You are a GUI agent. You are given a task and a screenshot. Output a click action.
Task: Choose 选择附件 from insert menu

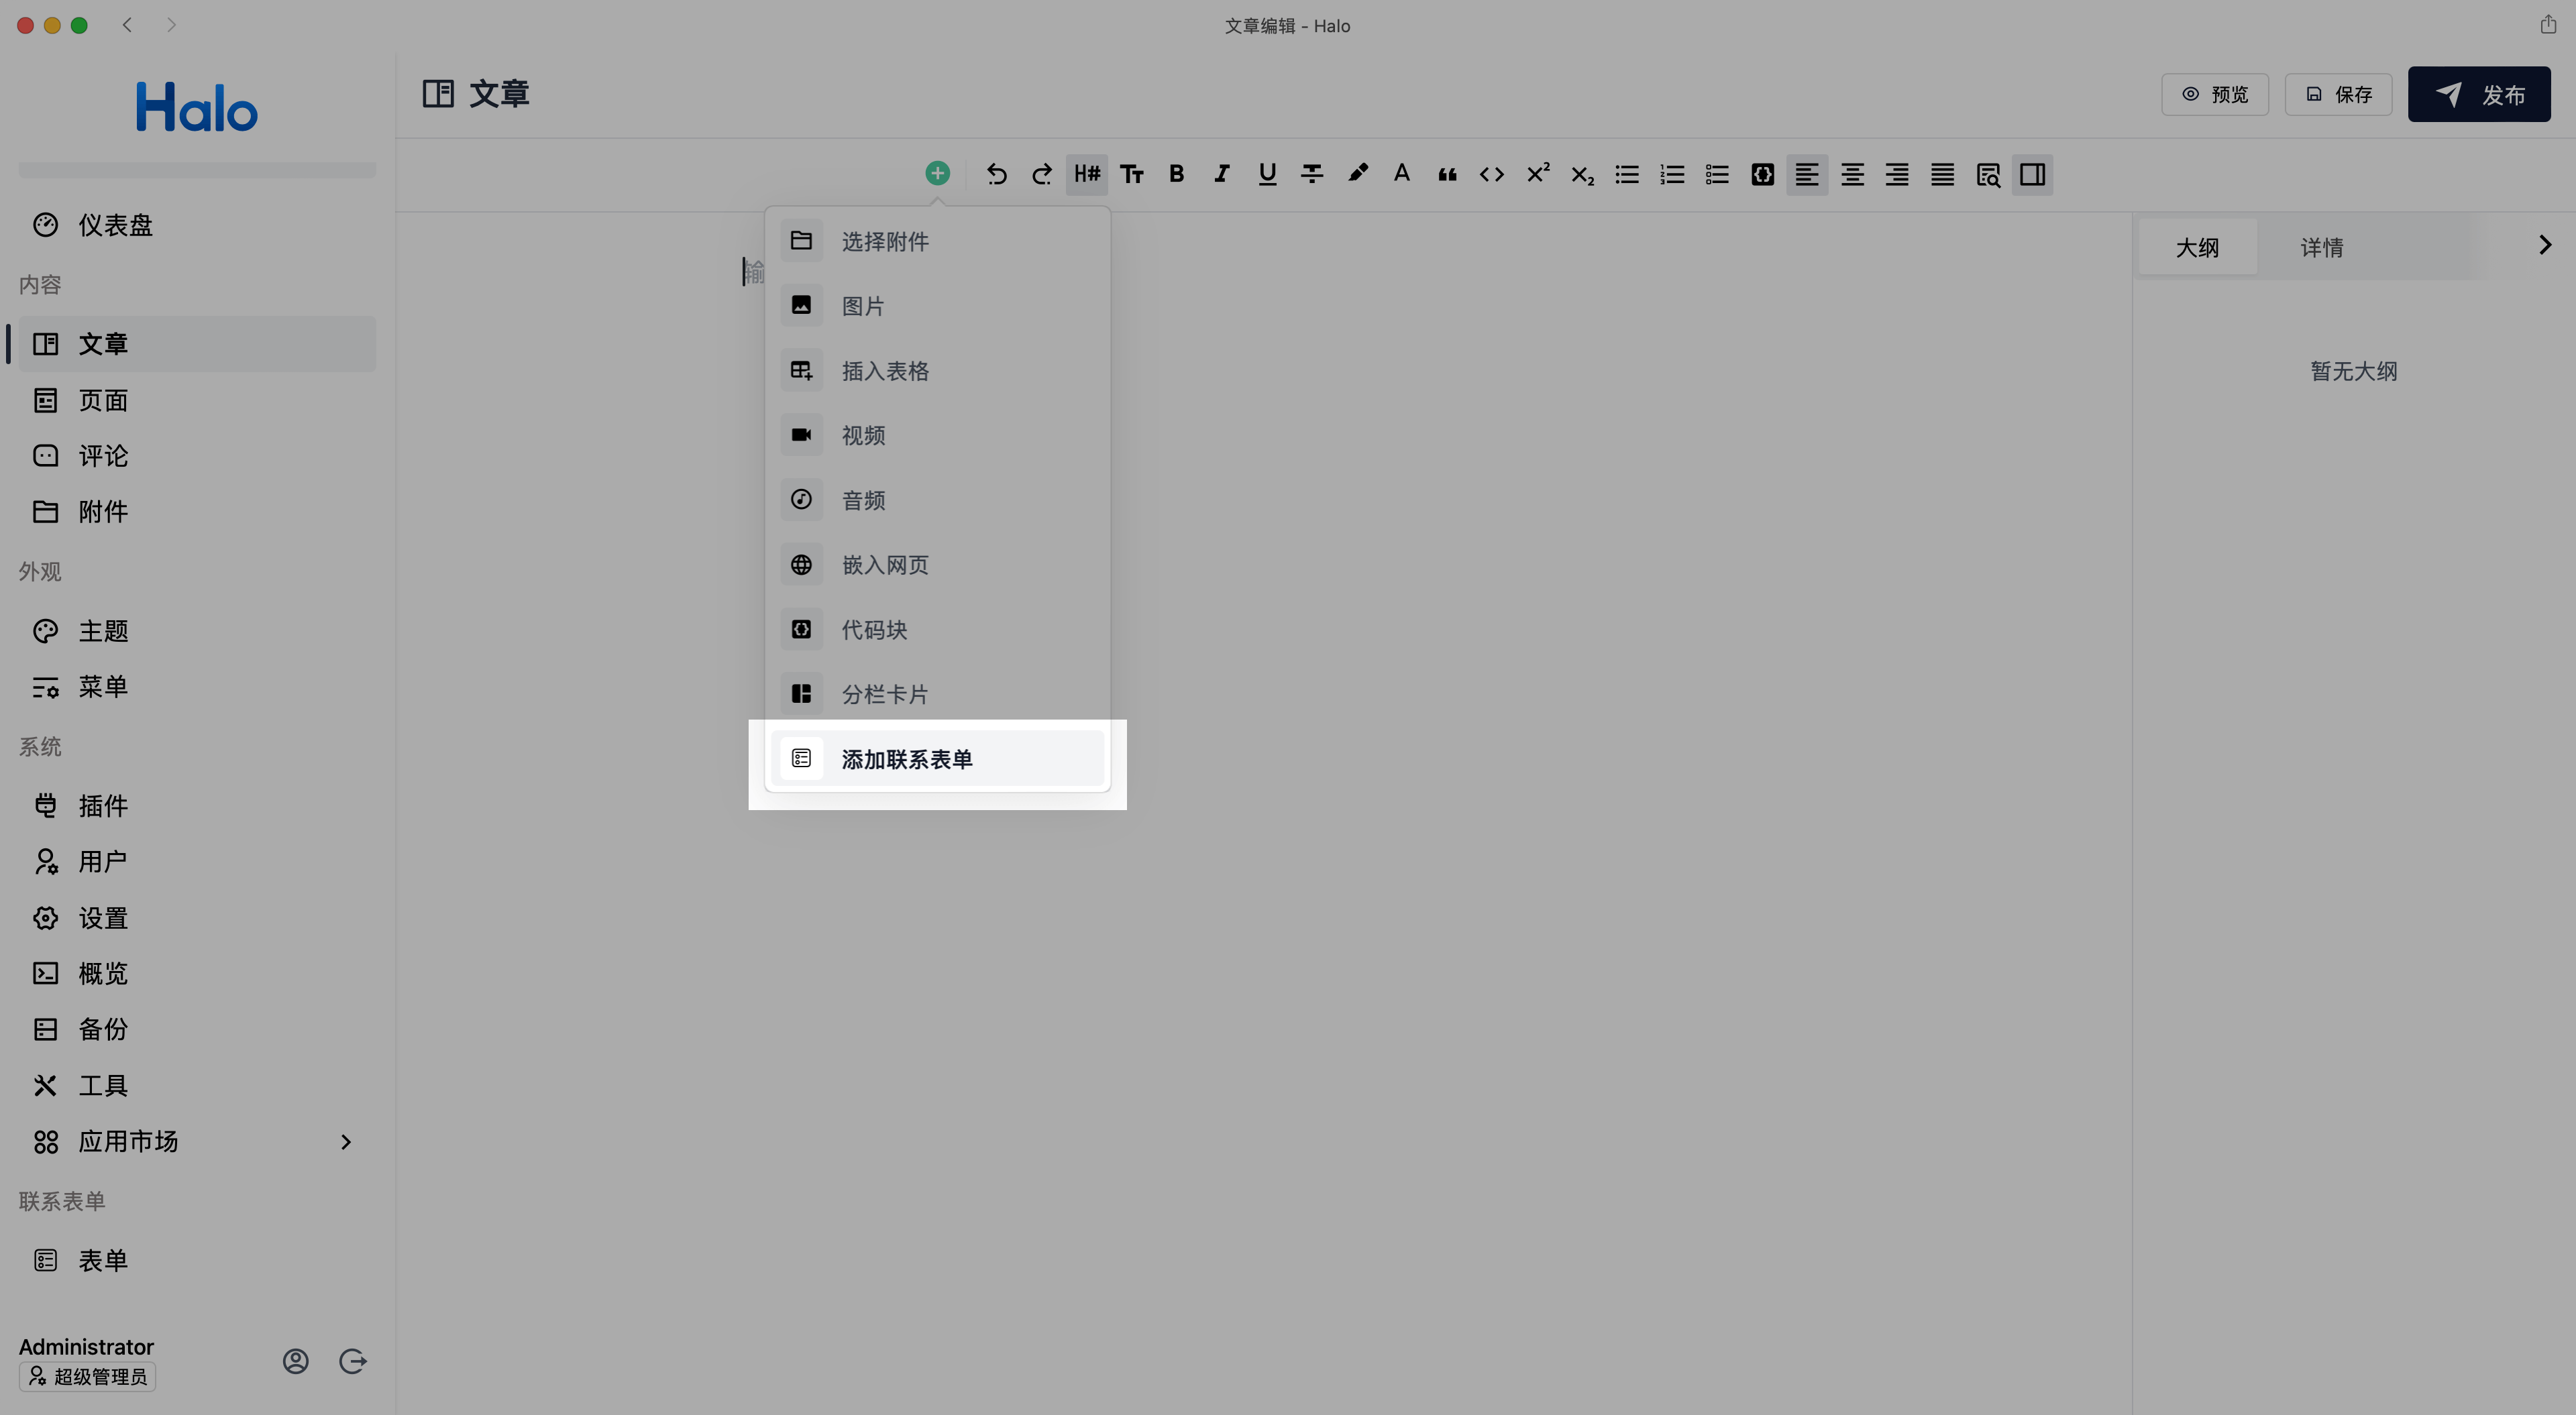pyautogui.click(x=937, y=241)
